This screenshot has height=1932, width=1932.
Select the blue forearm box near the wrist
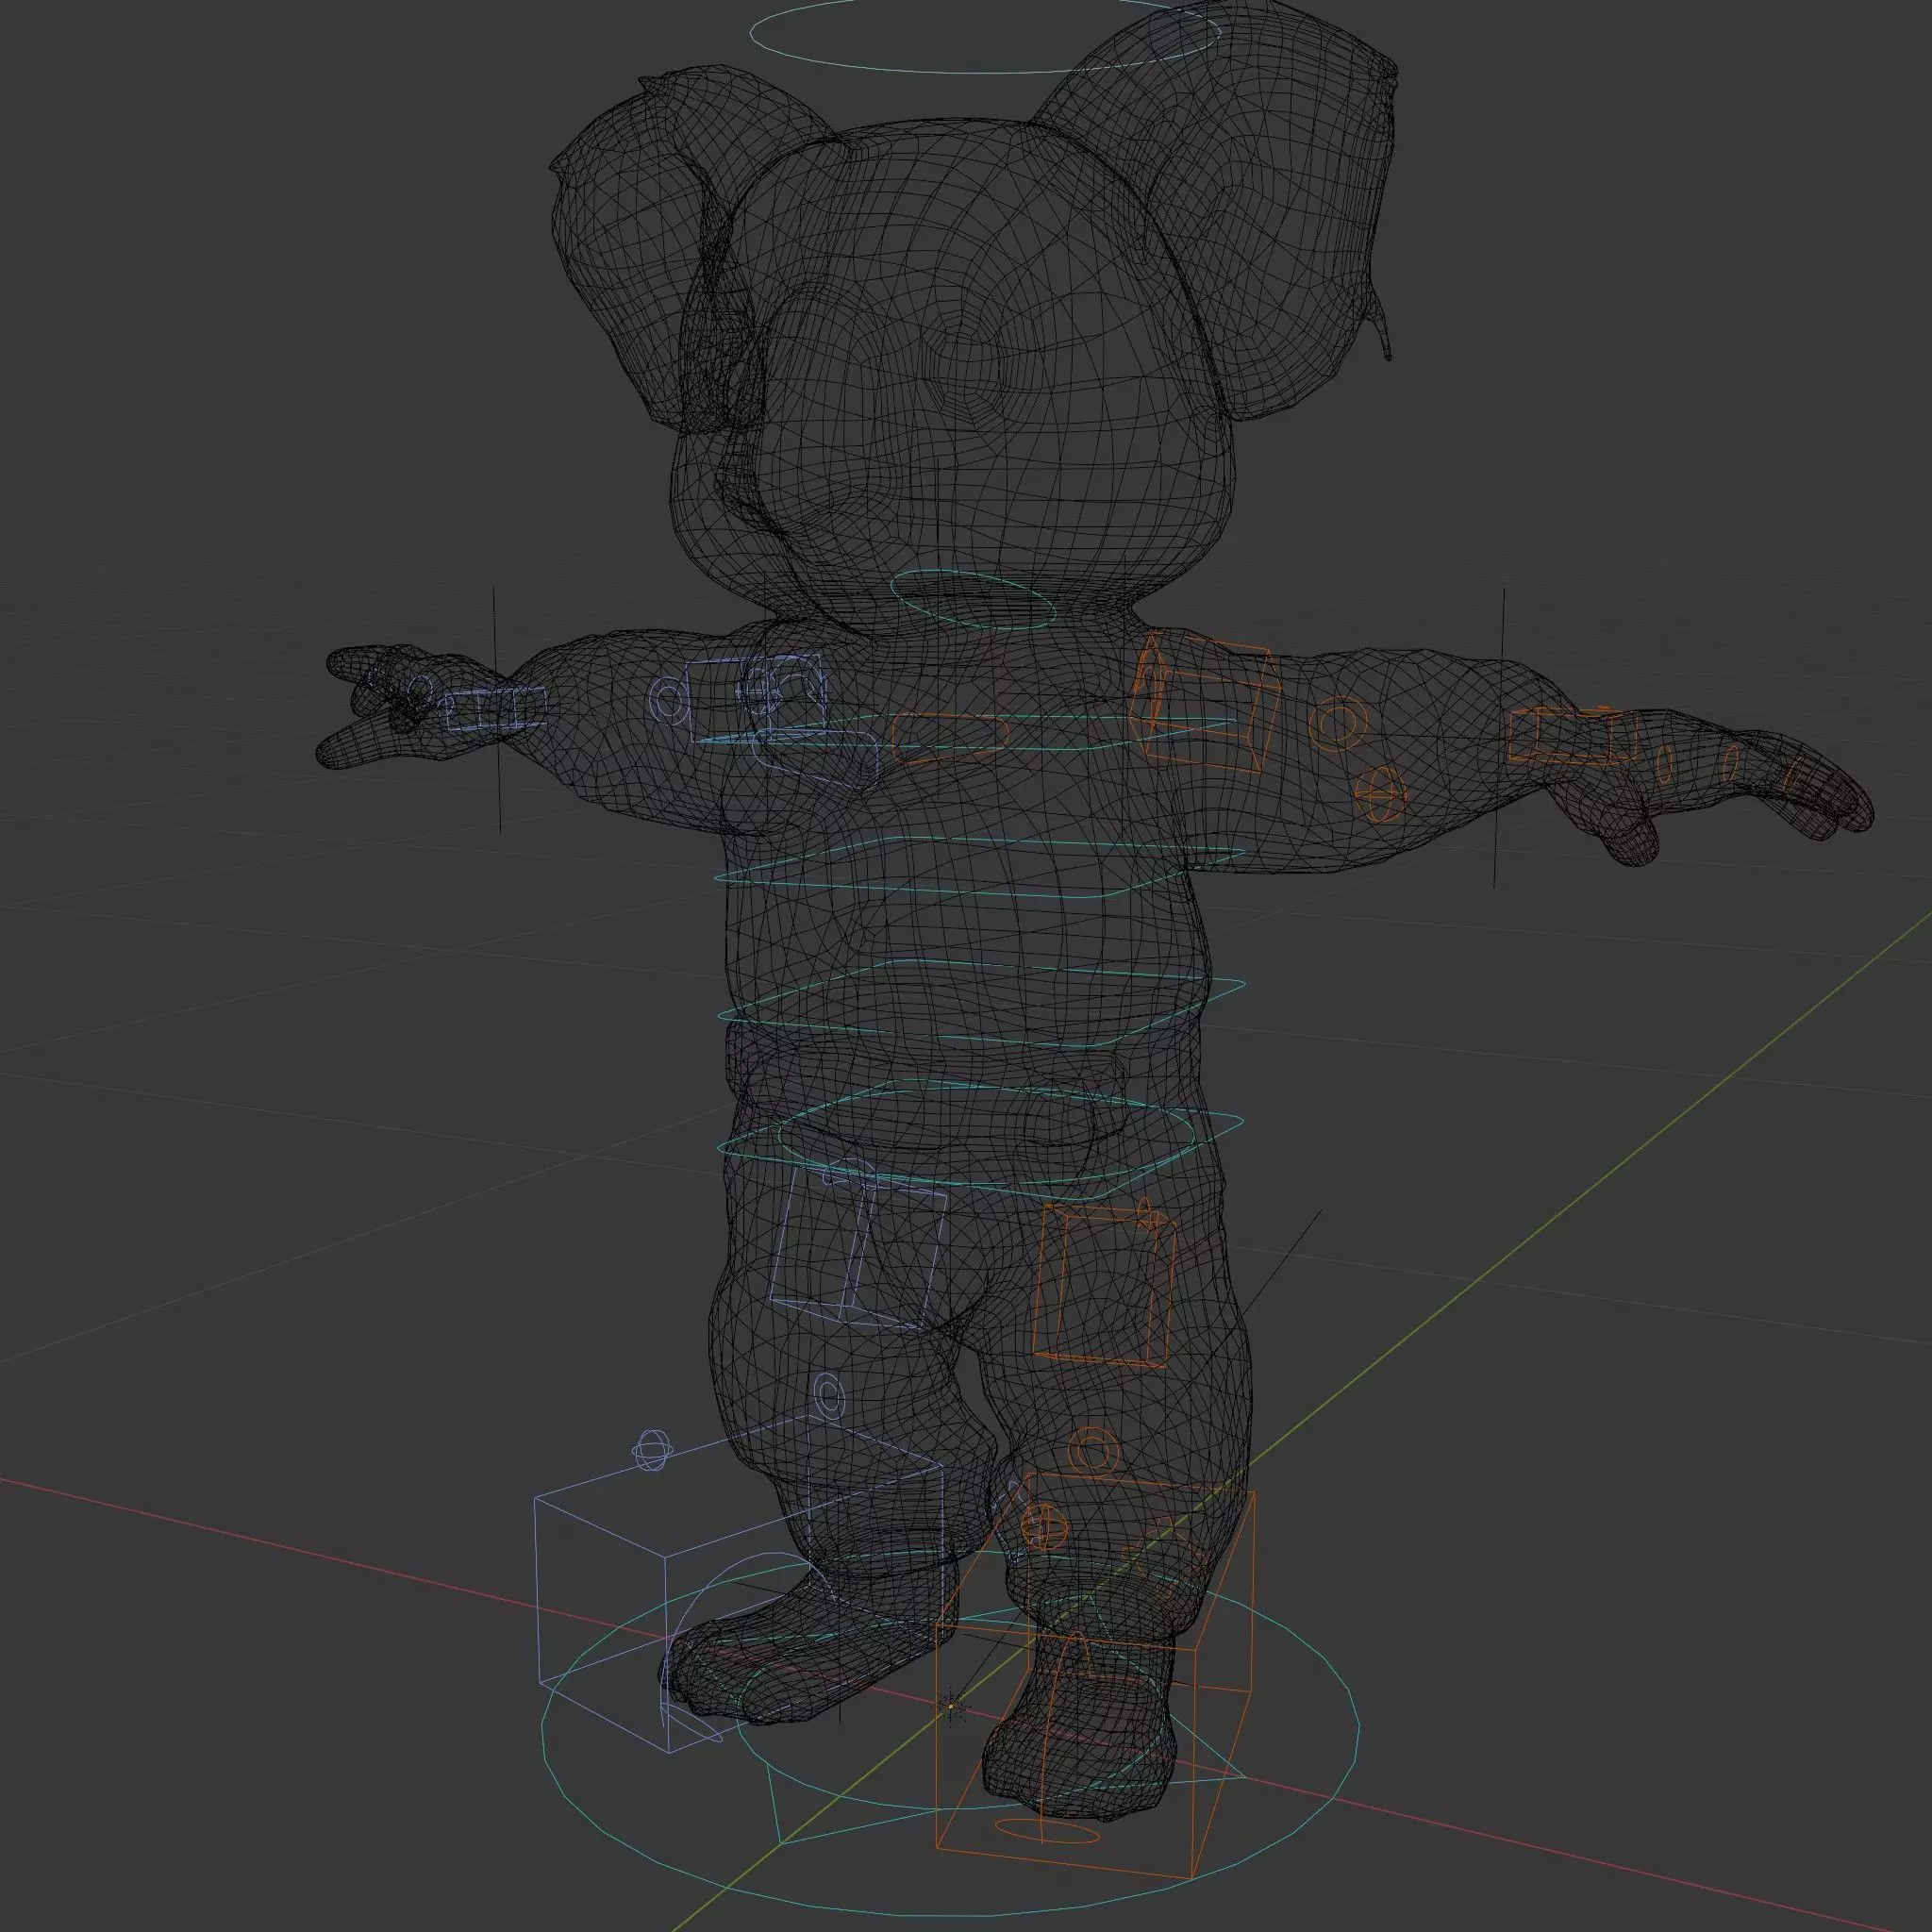point(495,709)
